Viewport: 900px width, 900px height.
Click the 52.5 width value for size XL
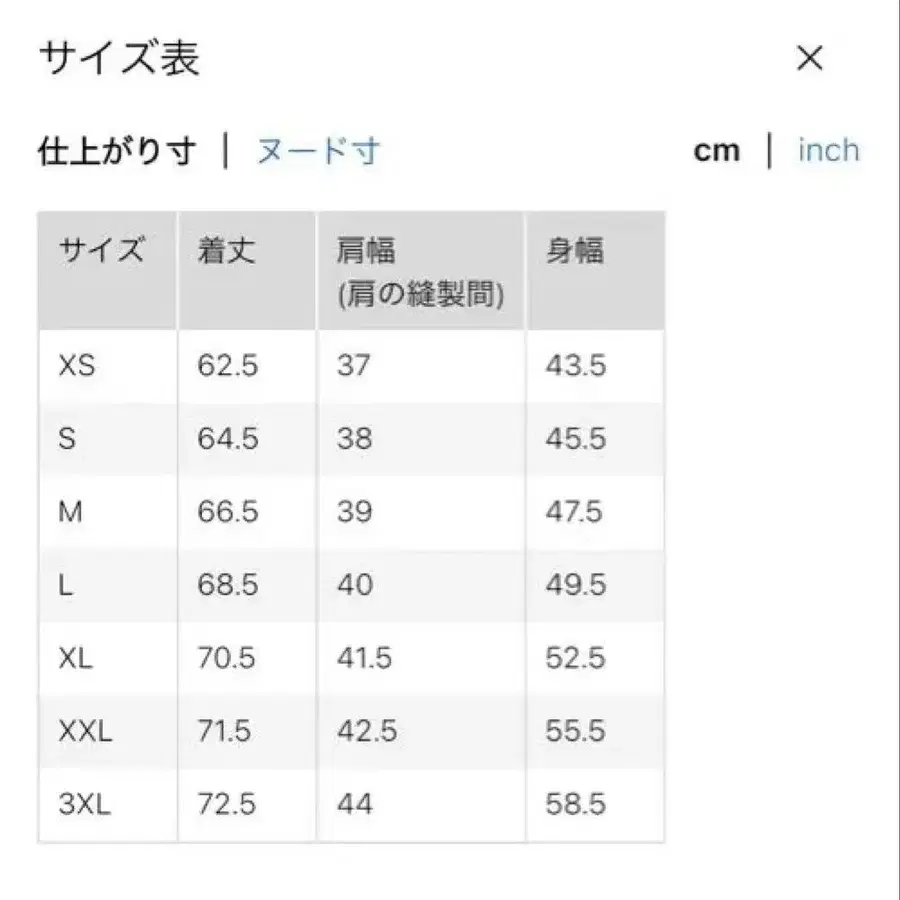[x=573, y=658]
